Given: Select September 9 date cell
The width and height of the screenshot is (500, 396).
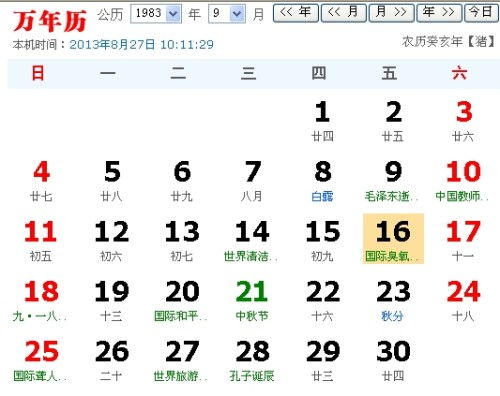Looking at the screenshot, I should (393, 181).
